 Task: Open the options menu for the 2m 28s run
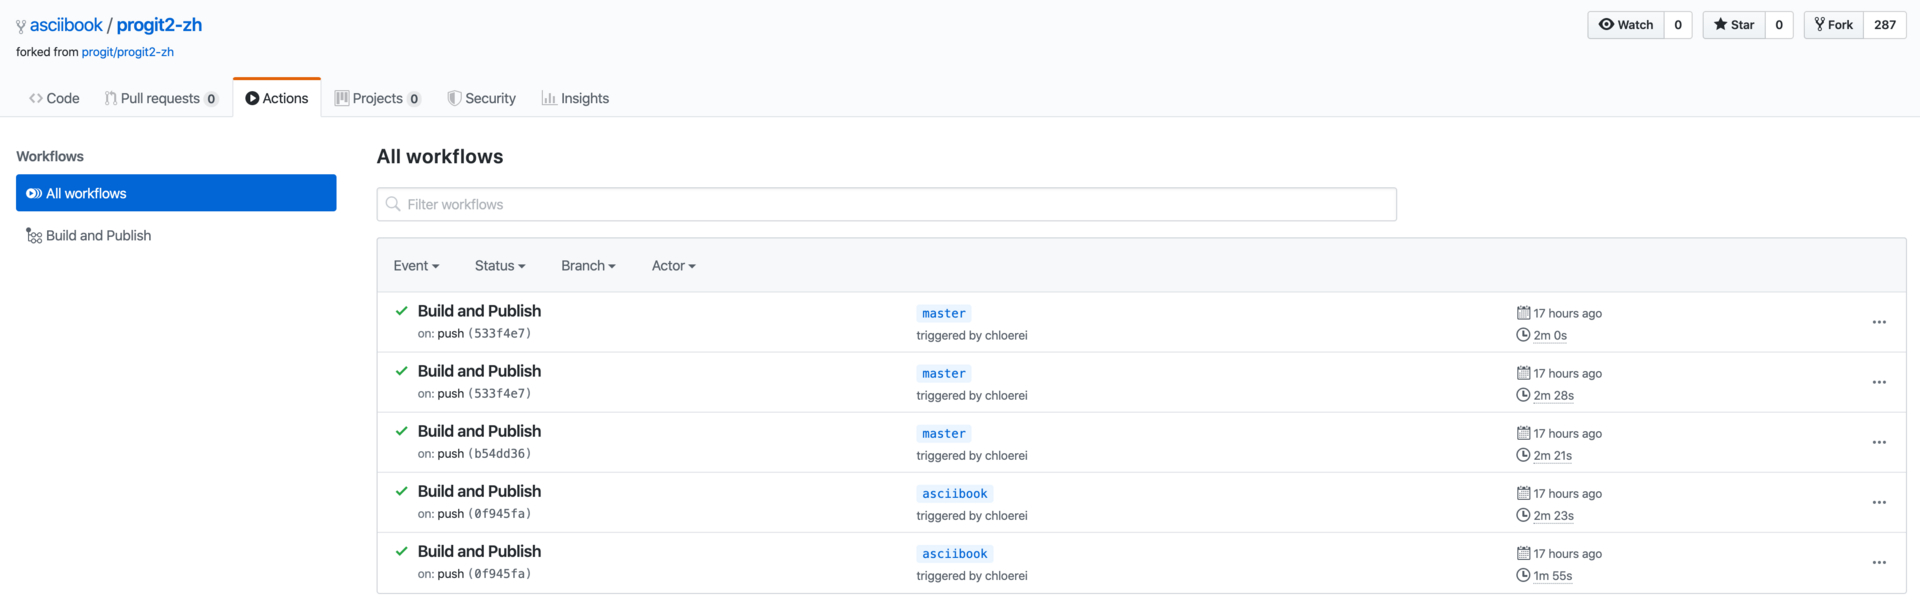(x=1879, y=382)
